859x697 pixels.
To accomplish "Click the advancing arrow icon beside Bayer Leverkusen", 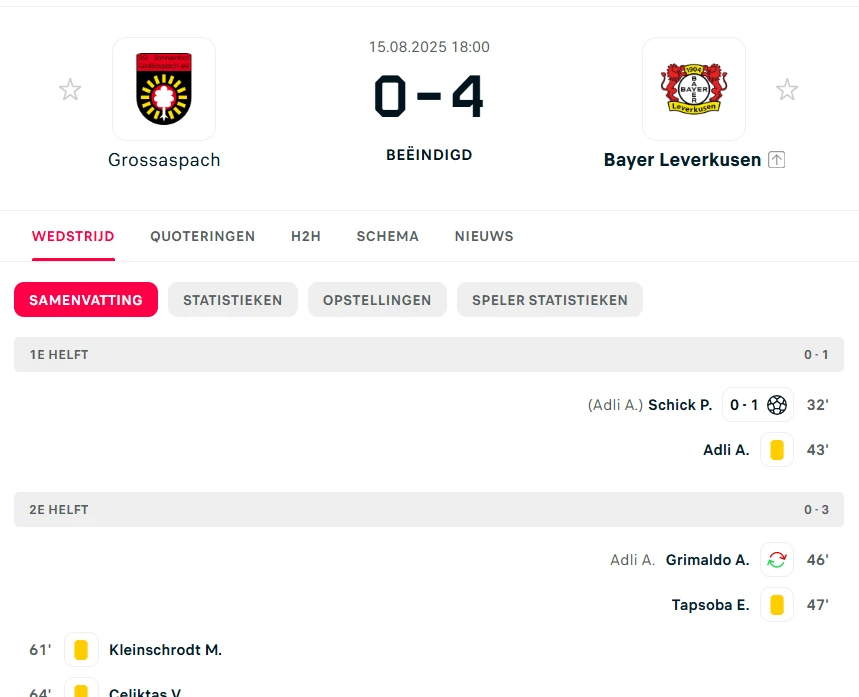I will (x=776, y=159).
